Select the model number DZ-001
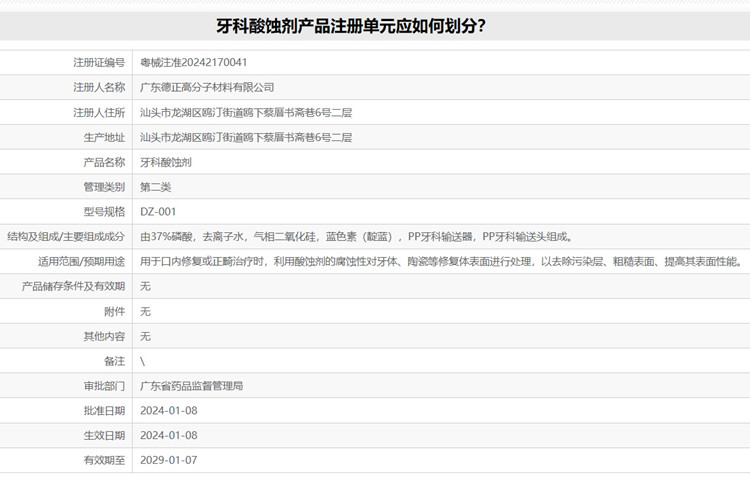Image resolution: width=750 pixels, height=478 pixels. 158,212
